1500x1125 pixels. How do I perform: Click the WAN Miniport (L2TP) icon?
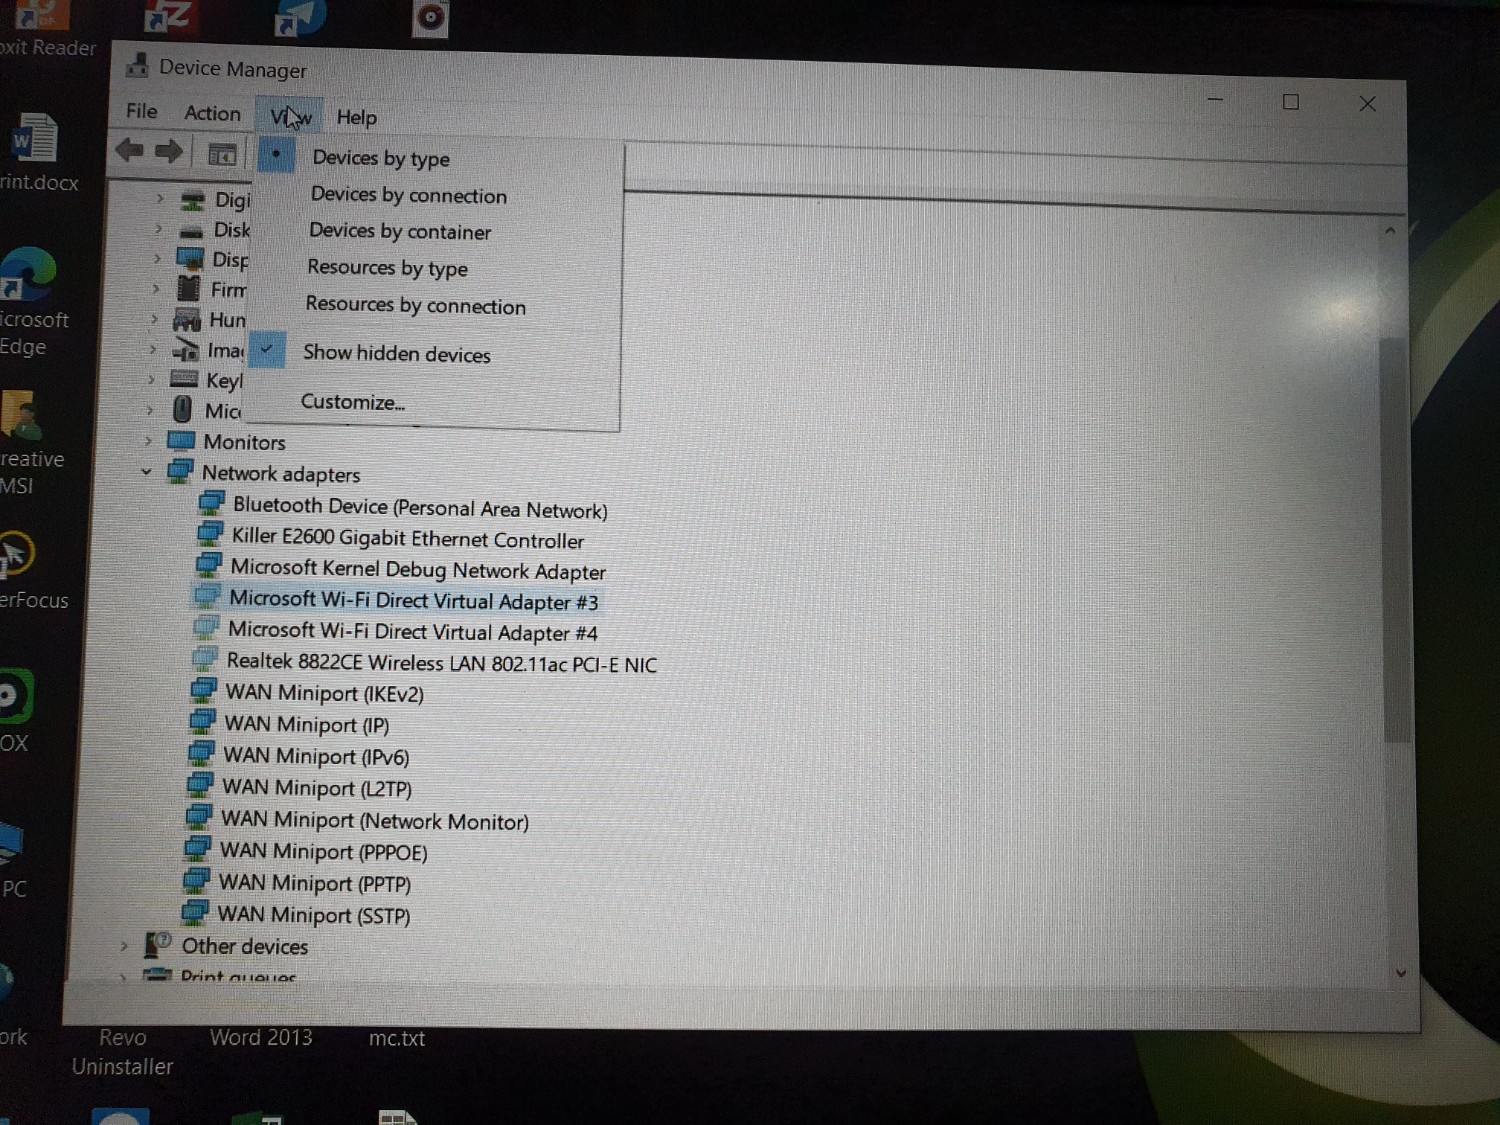pos(201,785)
